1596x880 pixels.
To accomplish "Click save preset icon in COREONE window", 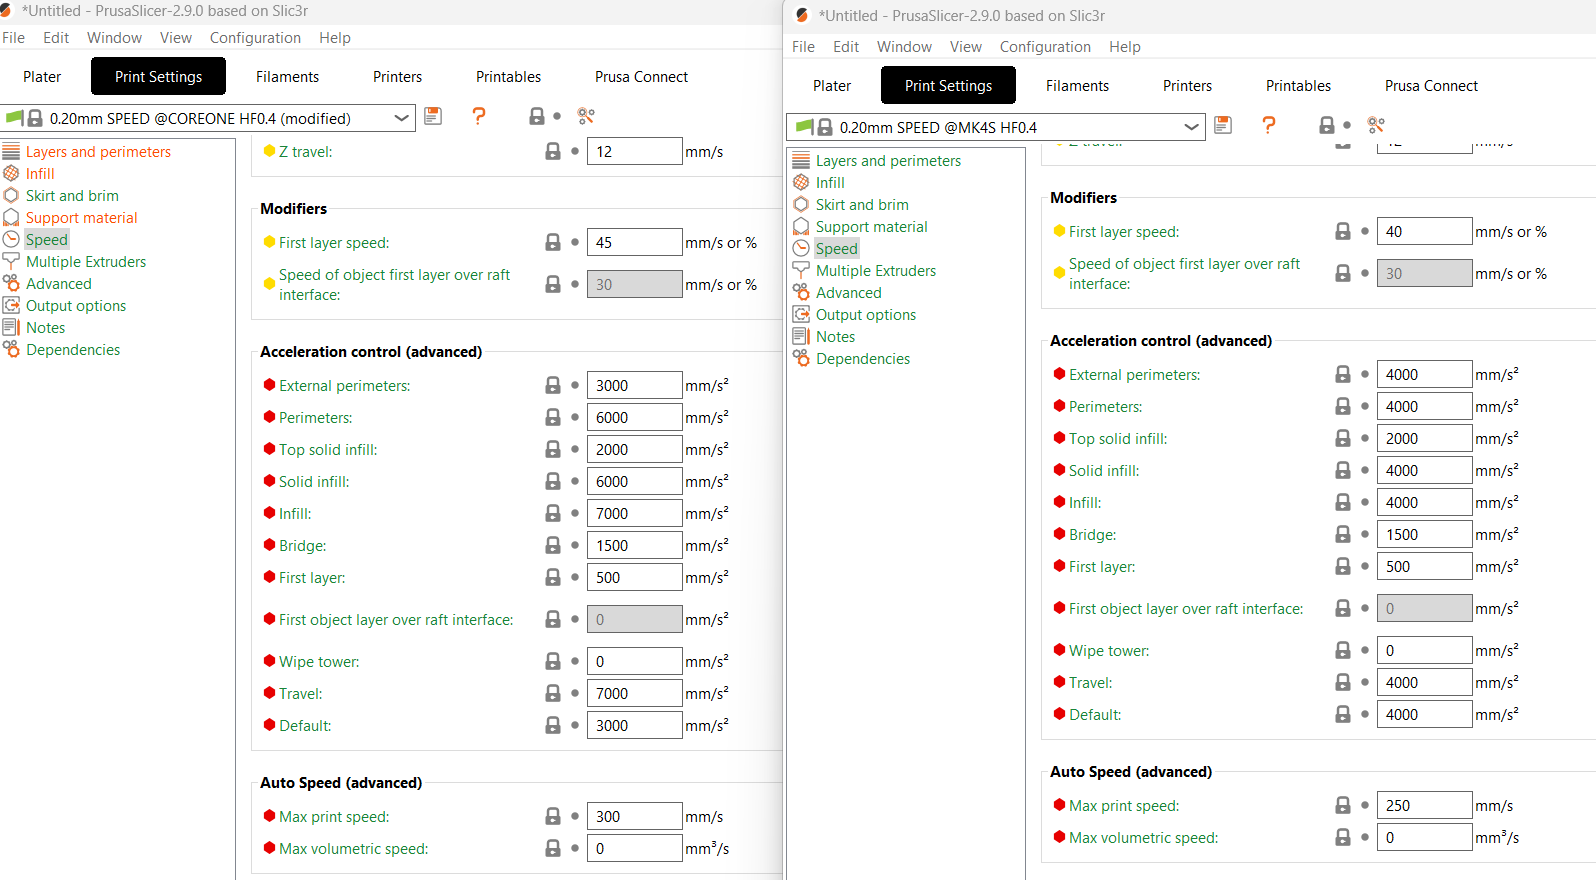I will click(x=433, y=116).
